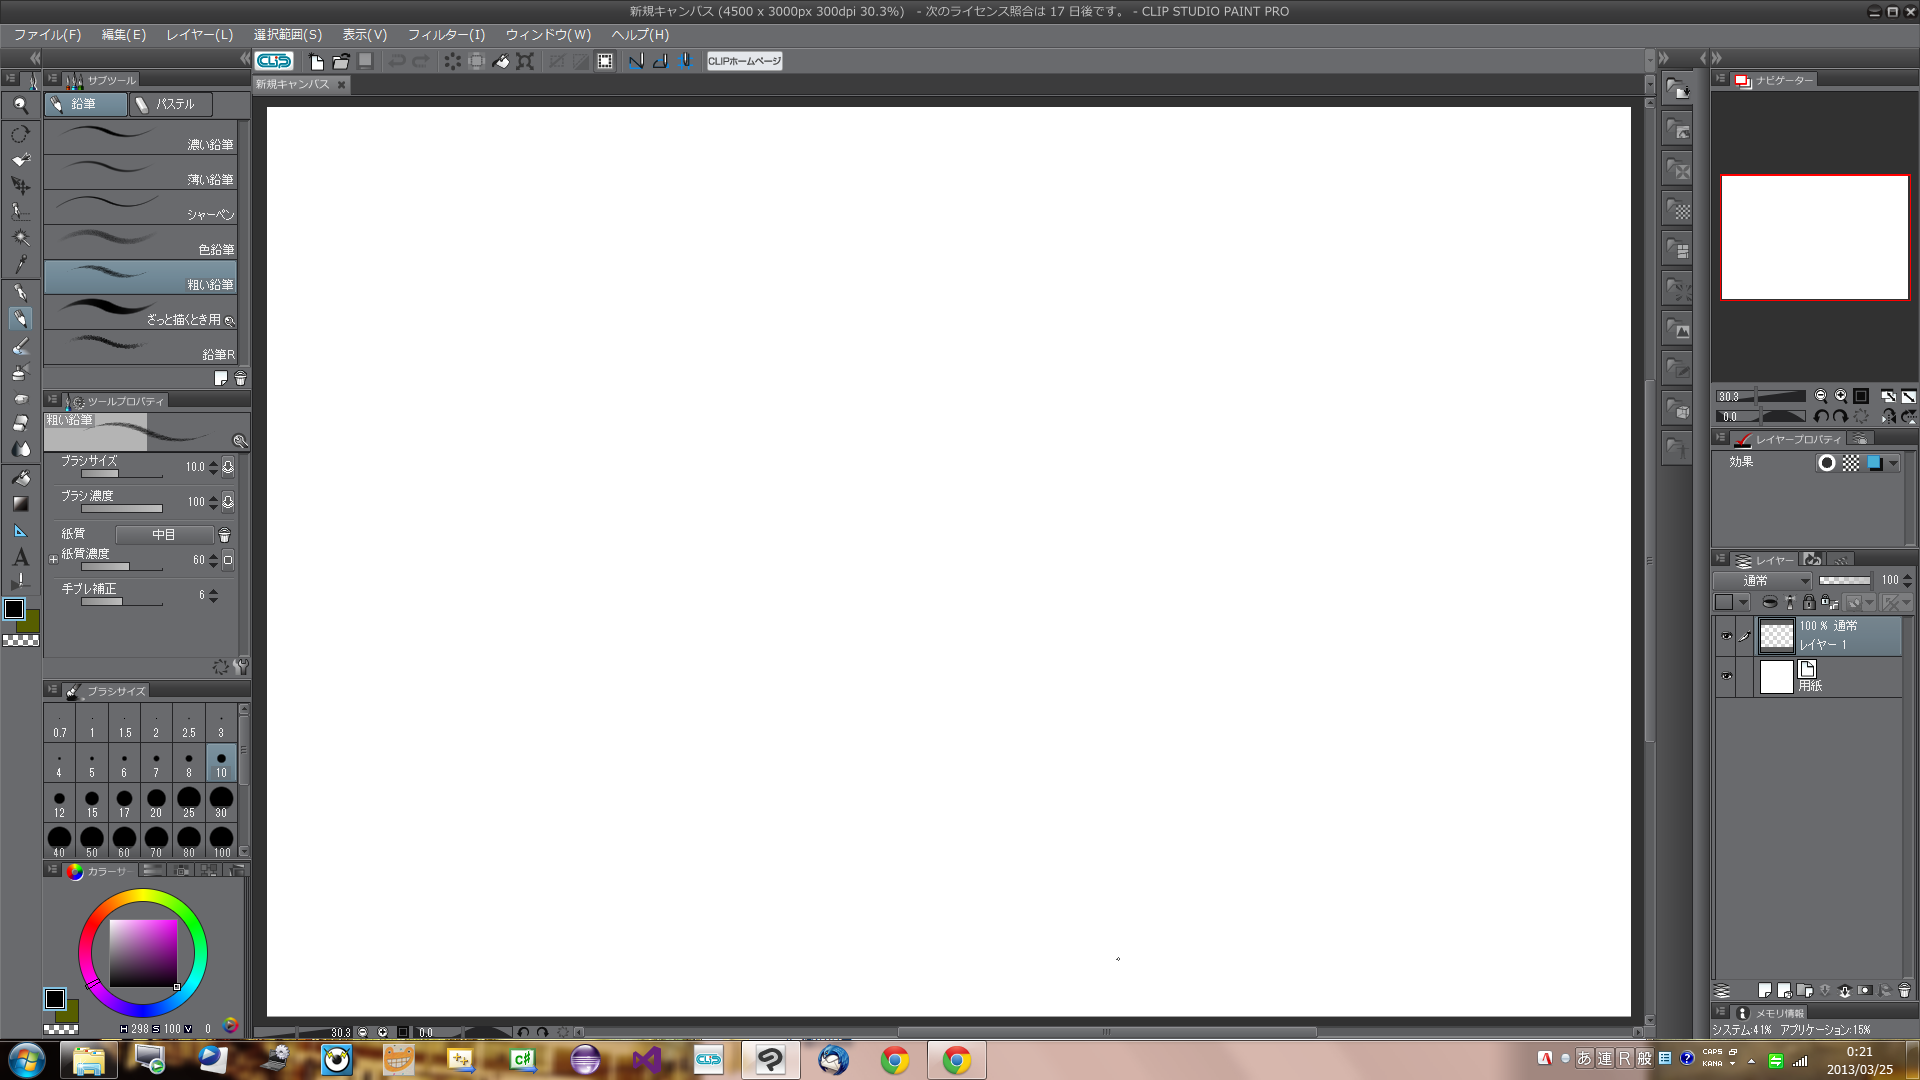Click the new canvas icon in toolbar
This screenshot has height=1080, width=1920.
point(317,61)
